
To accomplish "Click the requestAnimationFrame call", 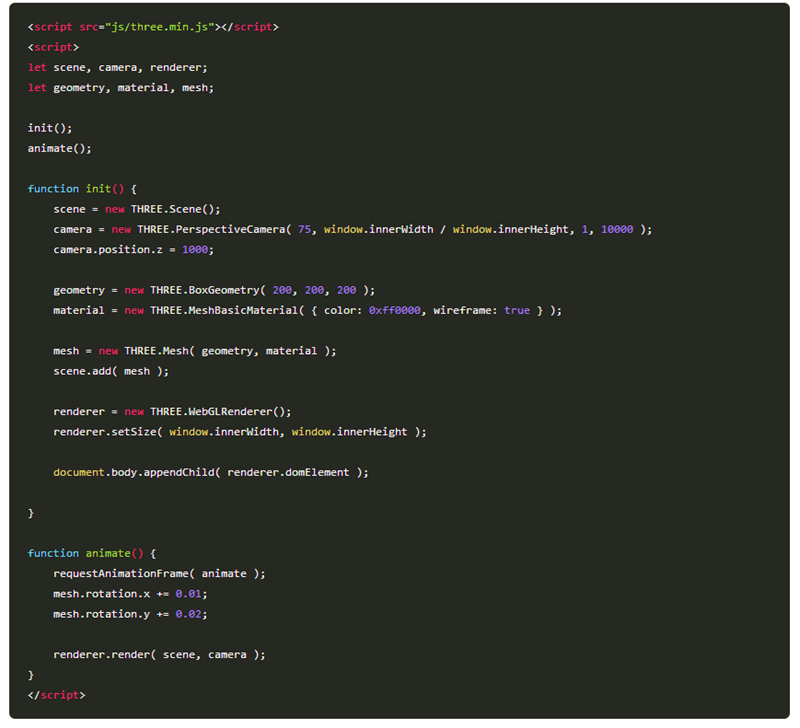I will pyautogui.click(x=123, y=573).
